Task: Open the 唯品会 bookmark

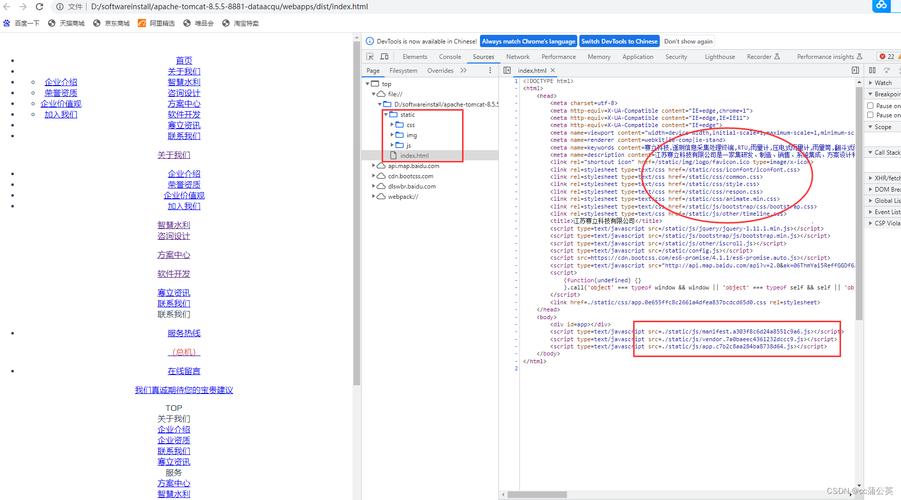Action: point(198,24)
